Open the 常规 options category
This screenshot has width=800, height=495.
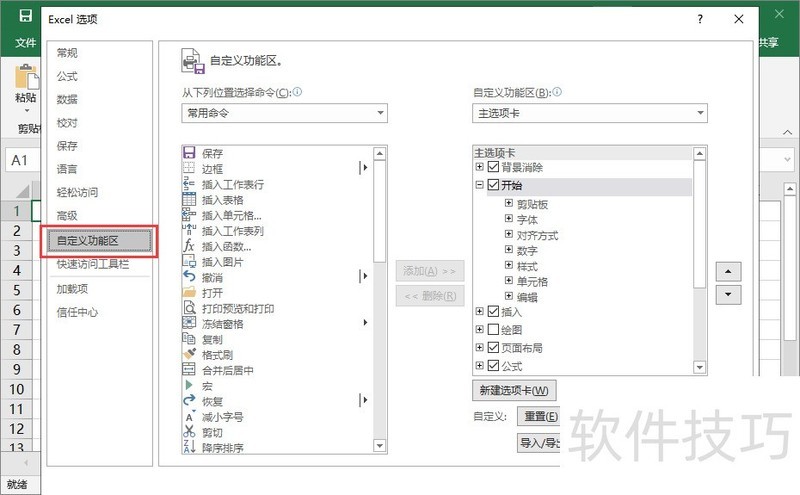[x=67, y=53]
